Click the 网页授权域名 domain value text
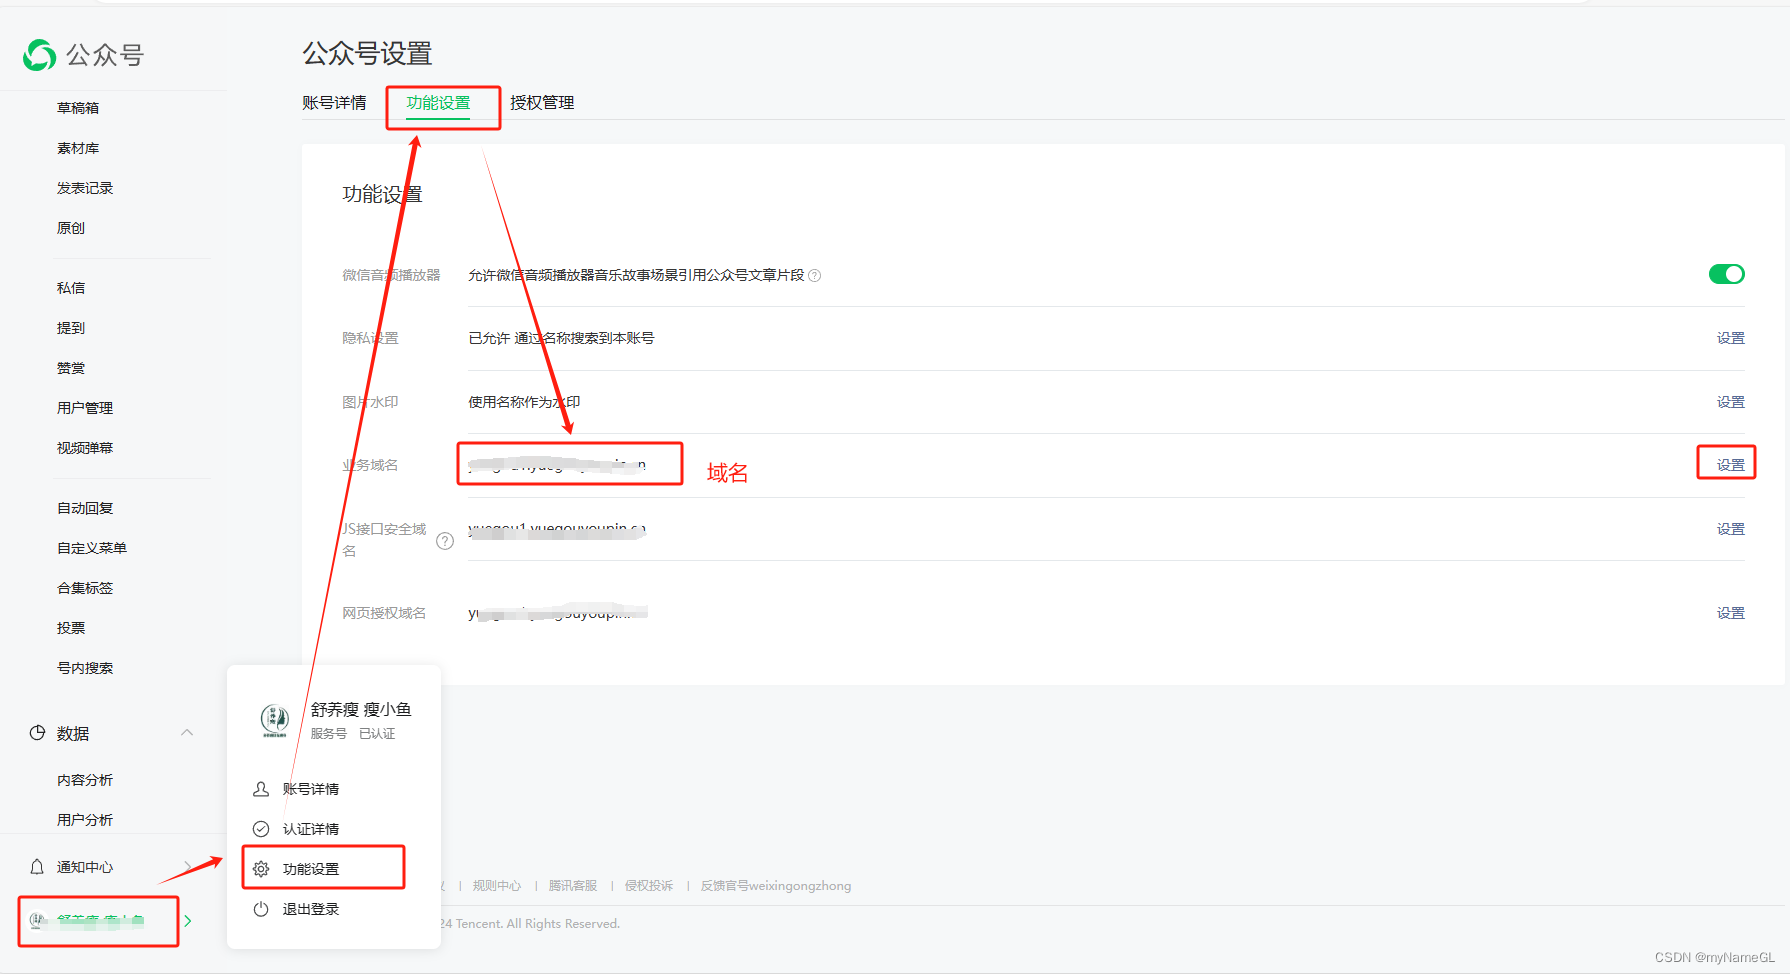The image size is (1790, 974). [x=557, y=613]
